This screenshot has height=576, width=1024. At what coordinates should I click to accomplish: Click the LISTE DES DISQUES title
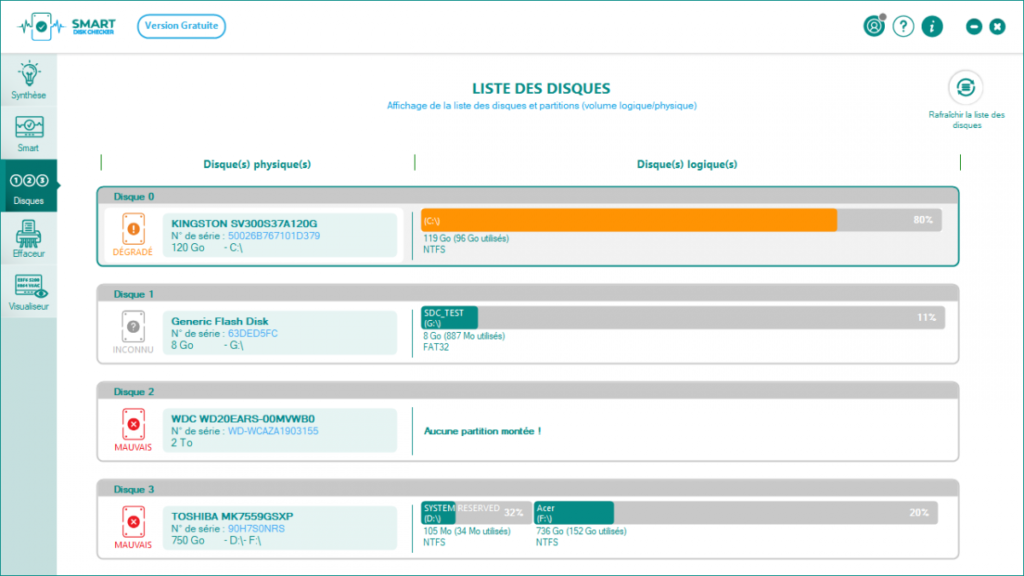(x=541, y=88)
